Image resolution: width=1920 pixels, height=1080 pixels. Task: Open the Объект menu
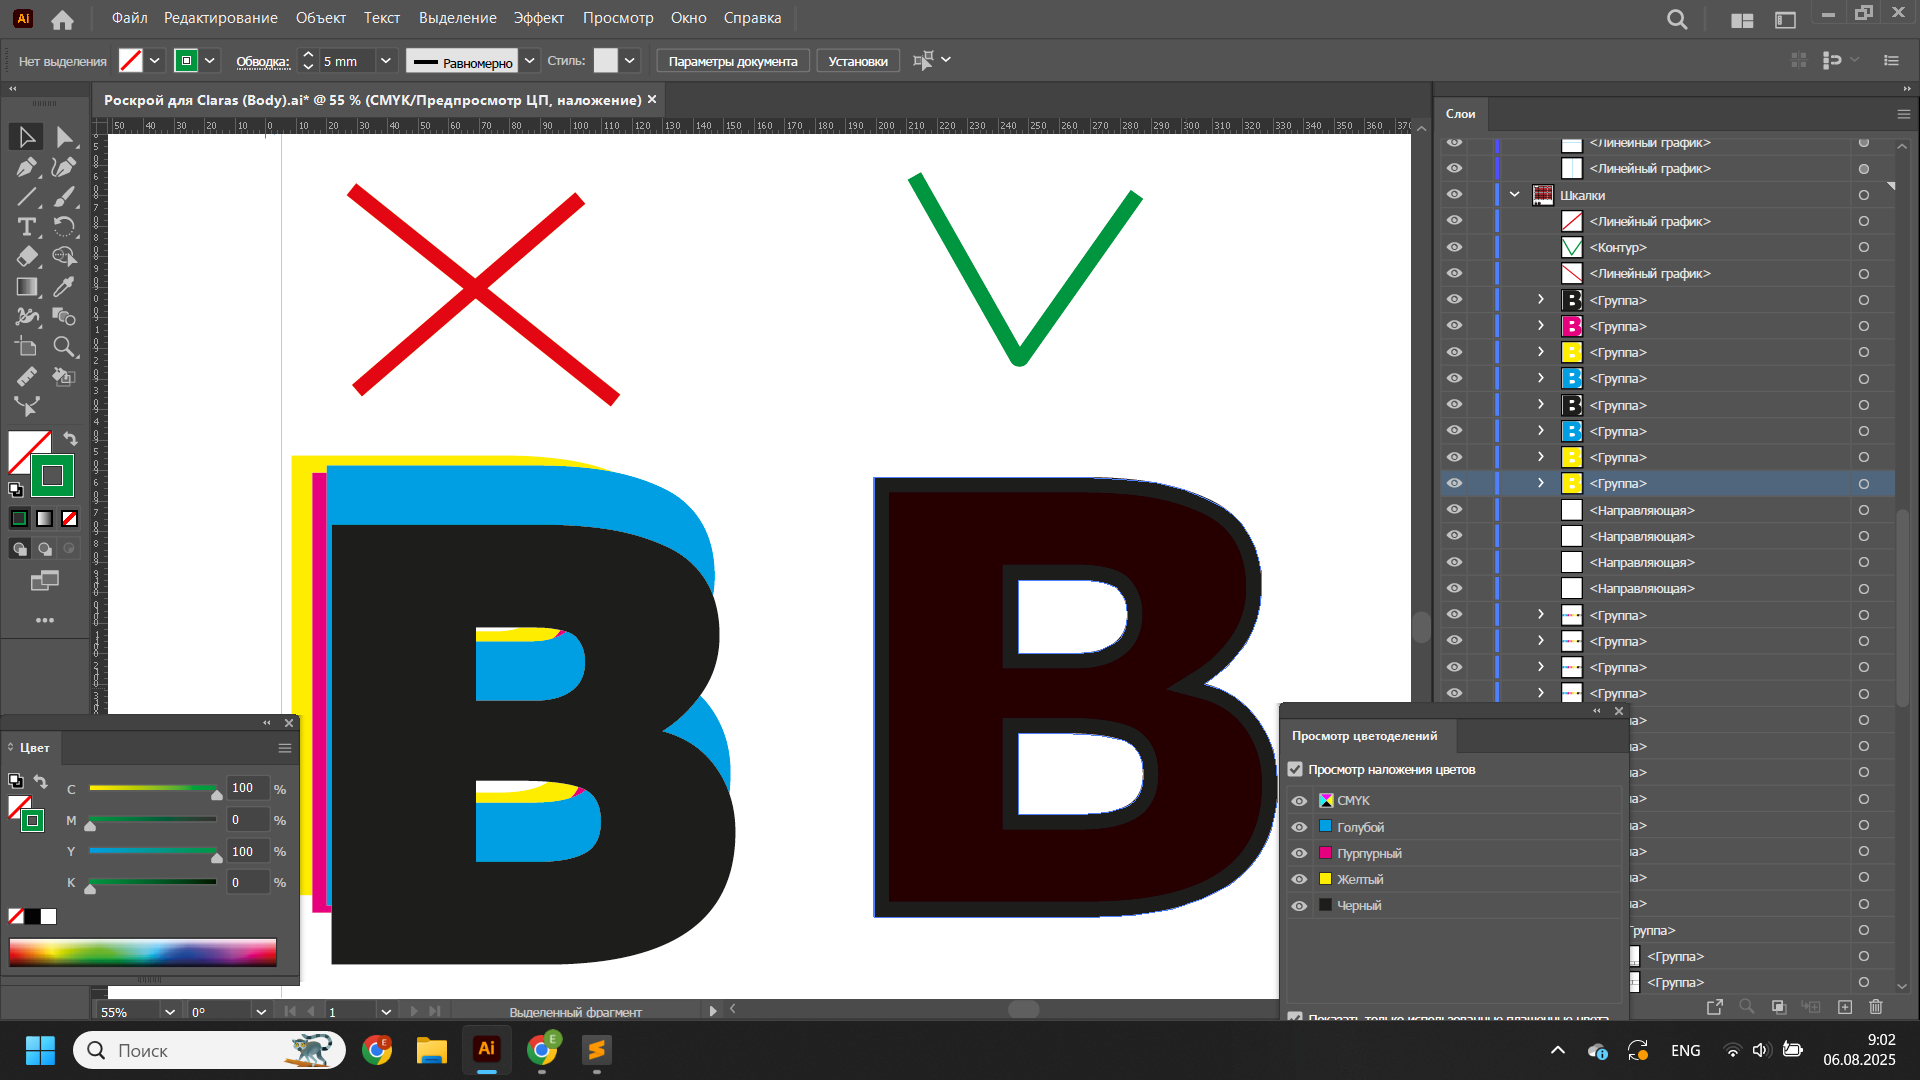pyautogui.click(x=321, y=18)
